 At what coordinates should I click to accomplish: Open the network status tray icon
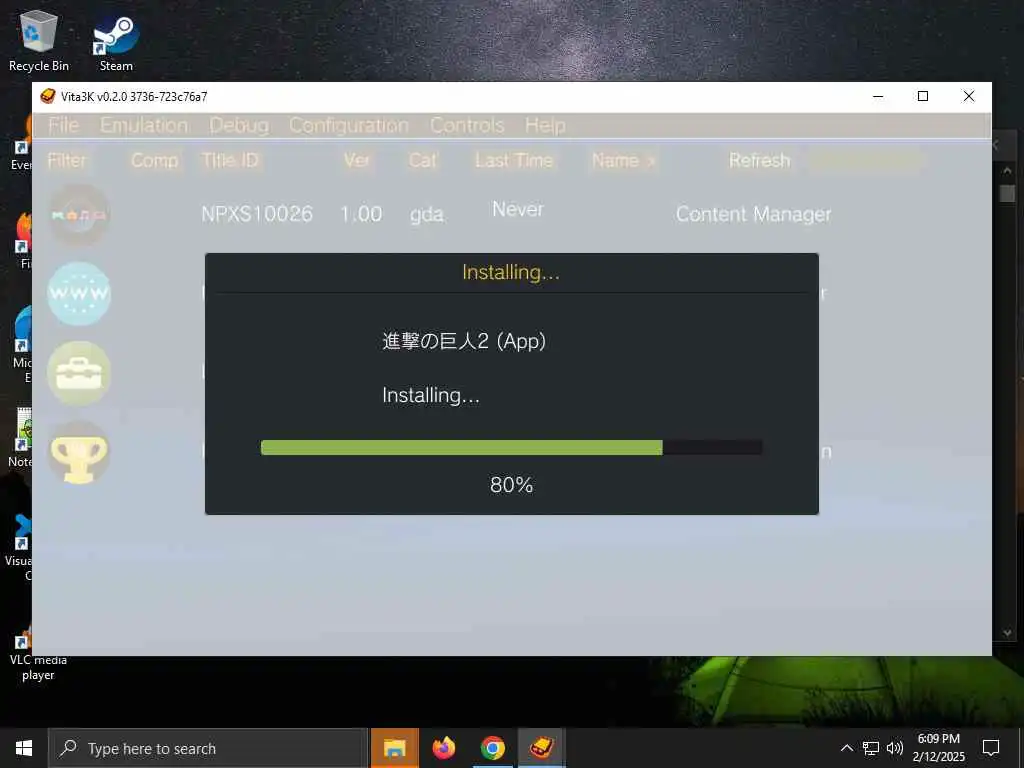(x=871, y=748)
